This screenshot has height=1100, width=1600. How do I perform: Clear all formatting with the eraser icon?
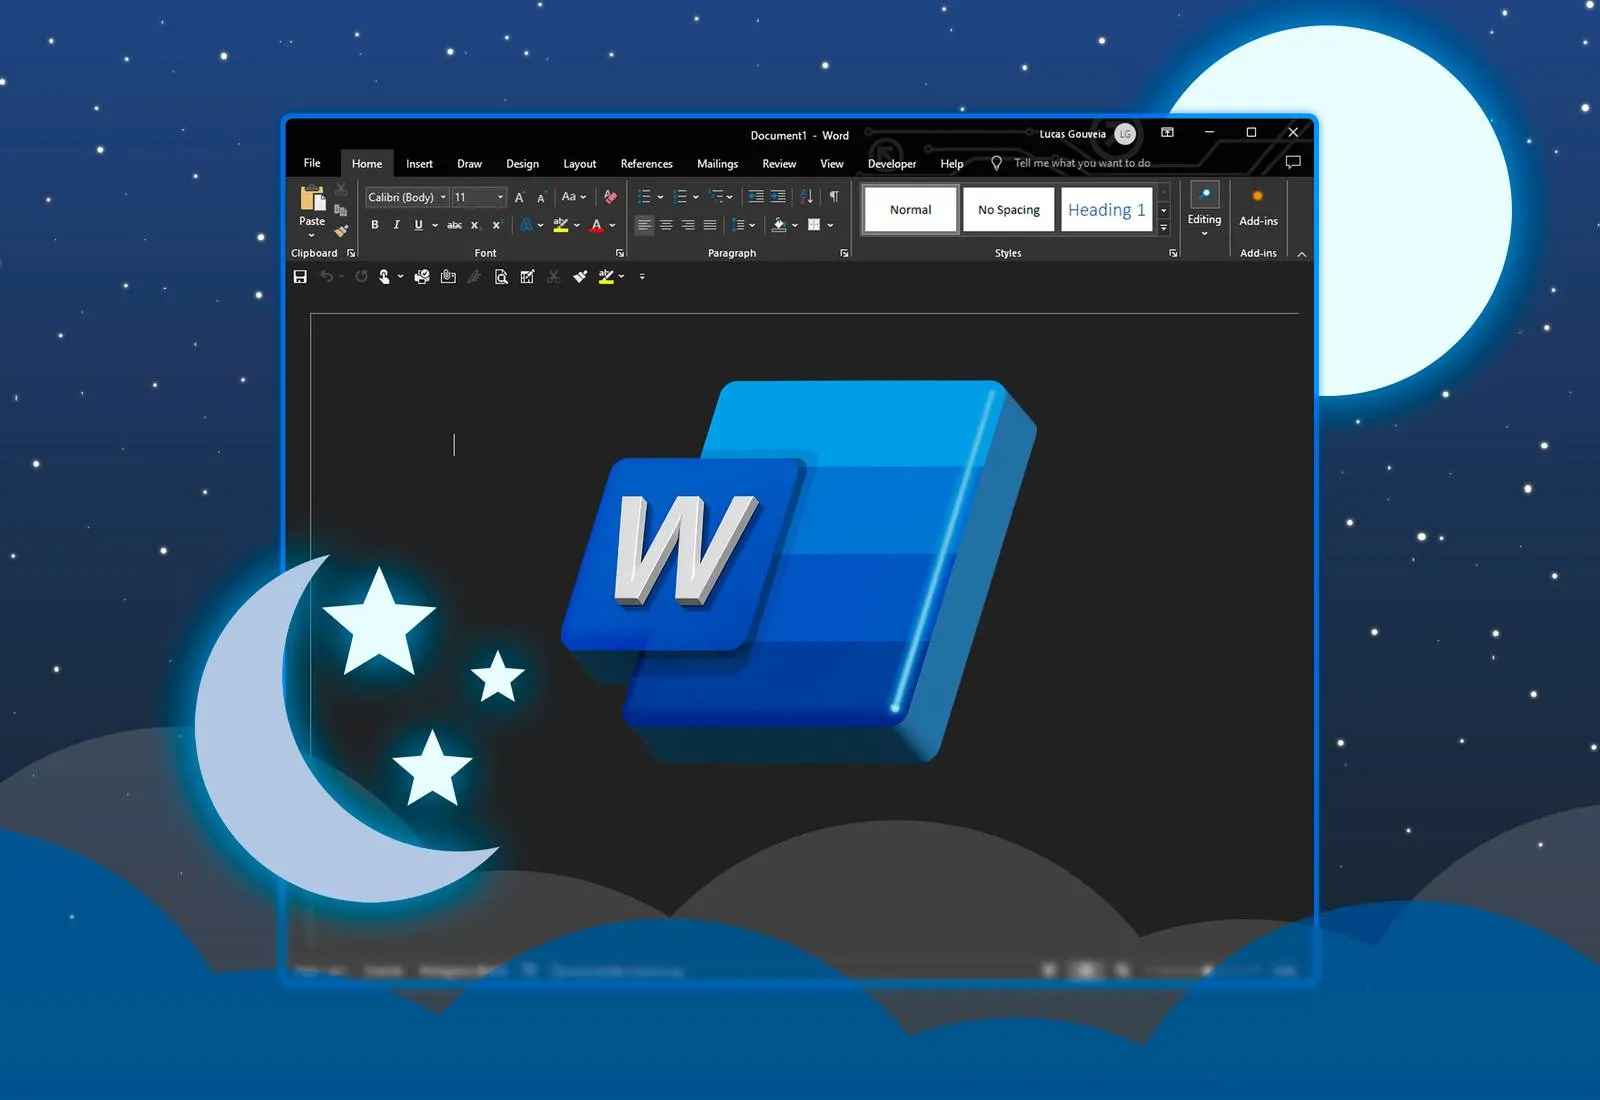pos(610,197)
